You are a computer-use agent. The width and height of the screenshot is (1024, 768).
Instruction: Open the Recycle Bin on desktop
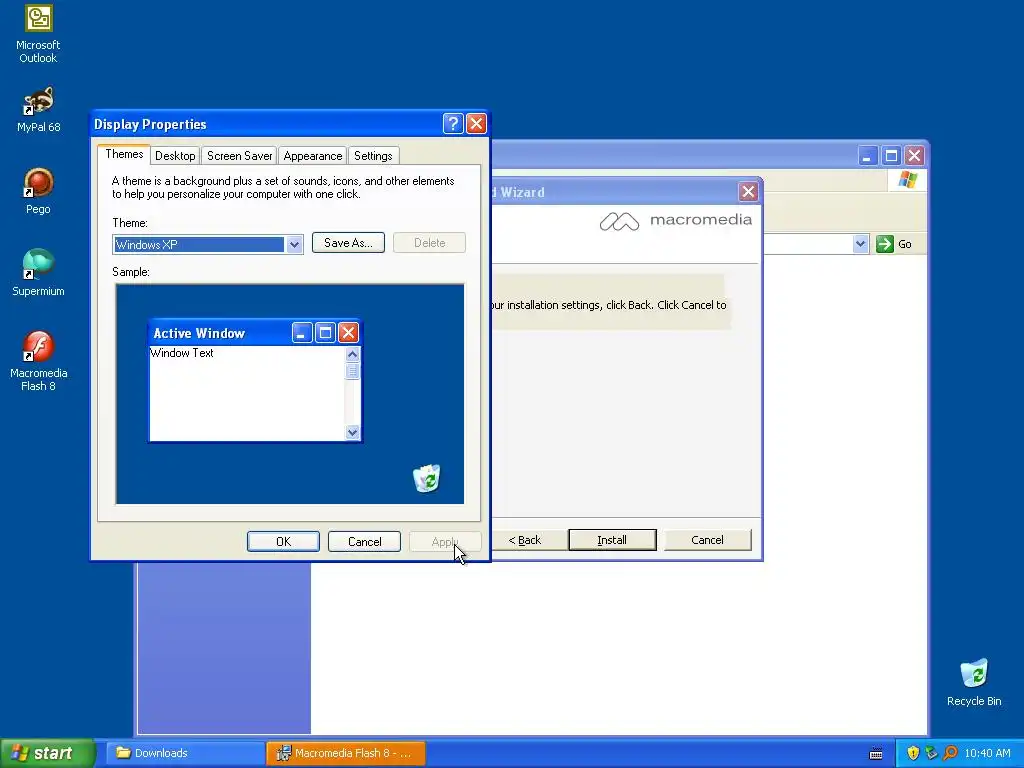coord(974,682)
